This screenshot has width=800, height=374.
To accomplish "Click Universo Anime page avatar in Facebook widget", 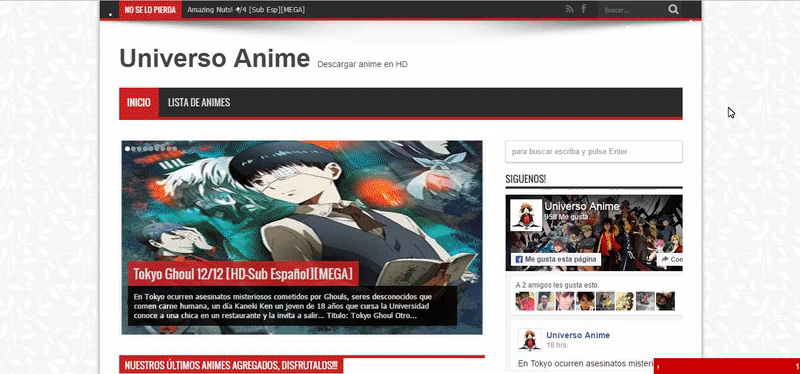I will click(x=526, y=215).
